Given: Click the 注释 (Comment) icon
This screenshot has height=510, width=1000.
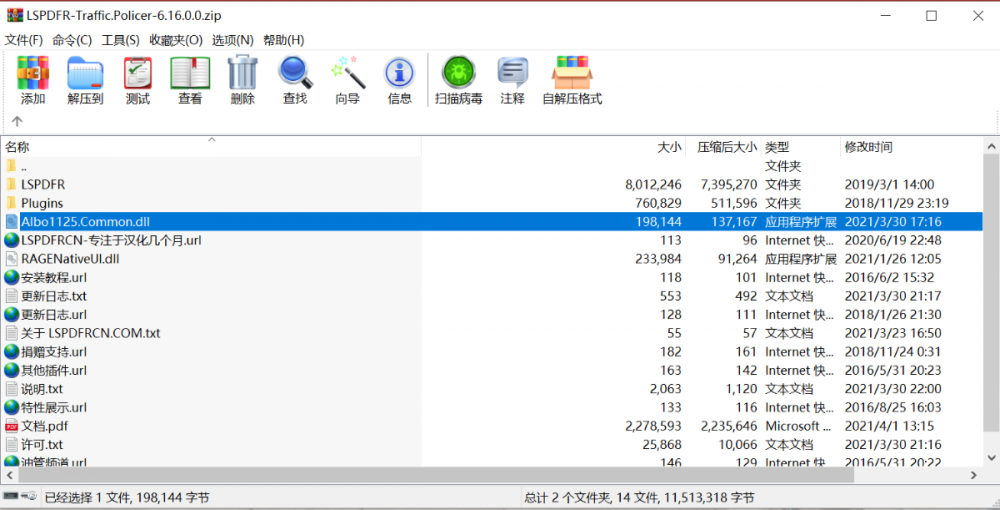Looking at the screenshot, I should click(512, 73).
